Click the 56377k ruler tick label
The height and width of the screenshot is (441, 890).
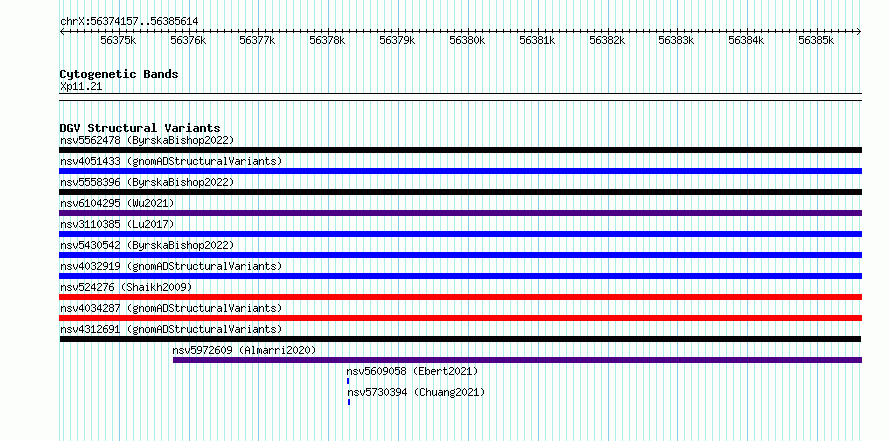click(257, 40)
